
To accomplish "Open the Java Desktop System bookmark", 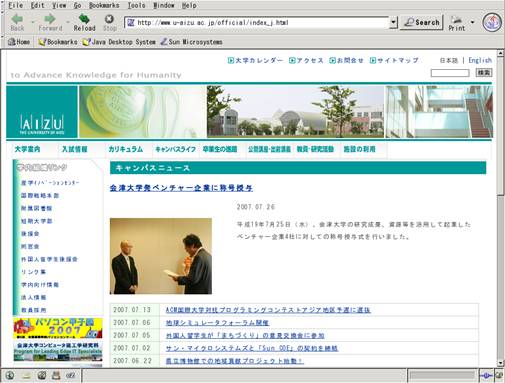I will click(x=119, y=42).
